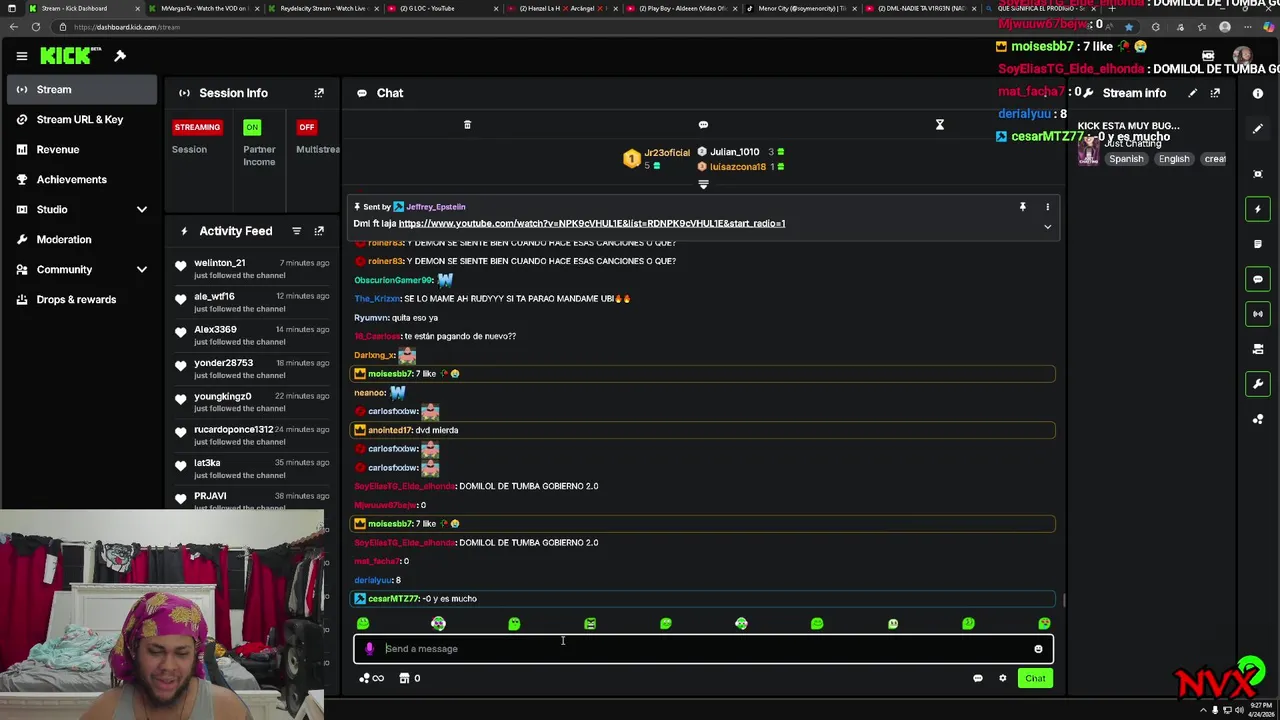Click the pin icon next to Kick logo
This screenshot has width=1280, height=720.
pos(120,56)
